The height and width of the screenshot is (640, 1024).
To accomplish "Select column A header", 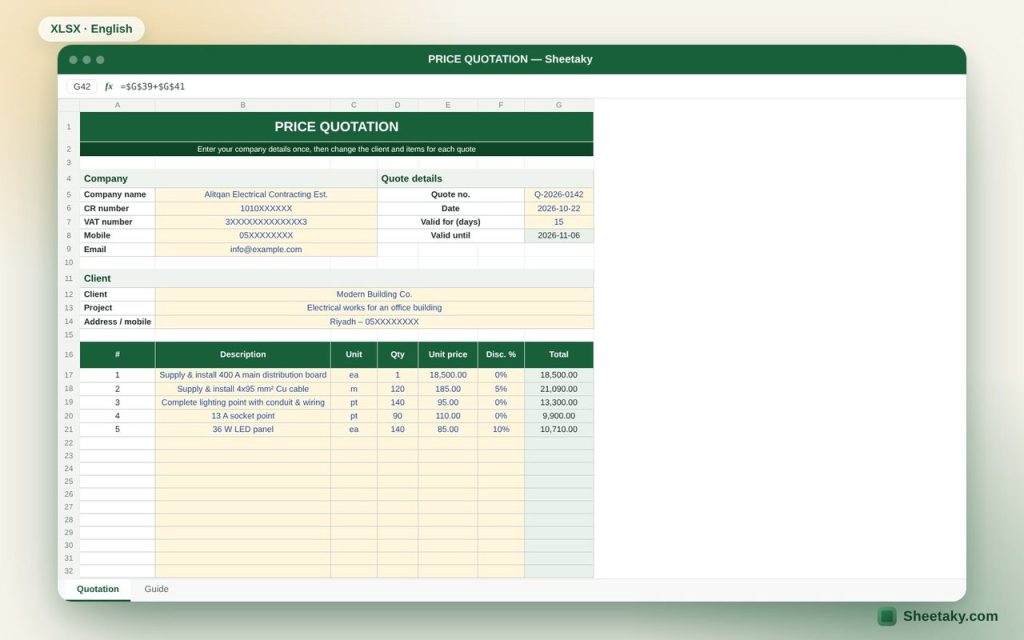I will pos(118,104).
